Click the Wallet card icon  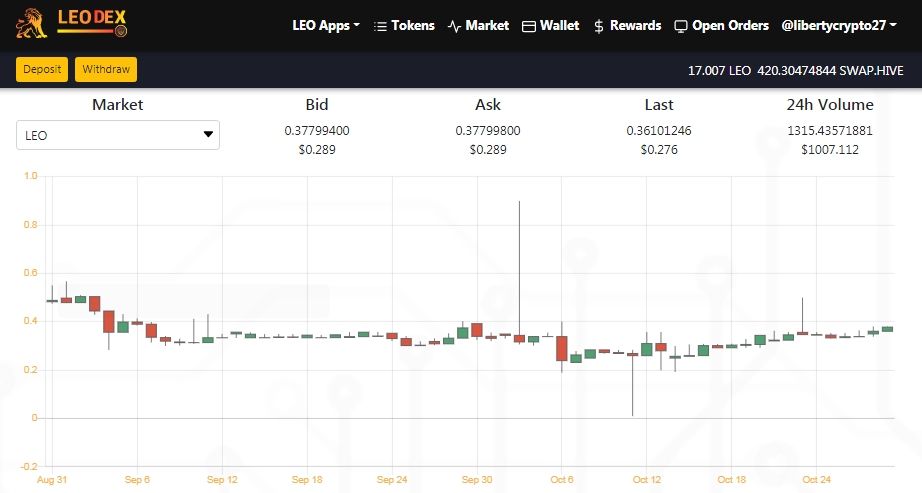[529, 26]
